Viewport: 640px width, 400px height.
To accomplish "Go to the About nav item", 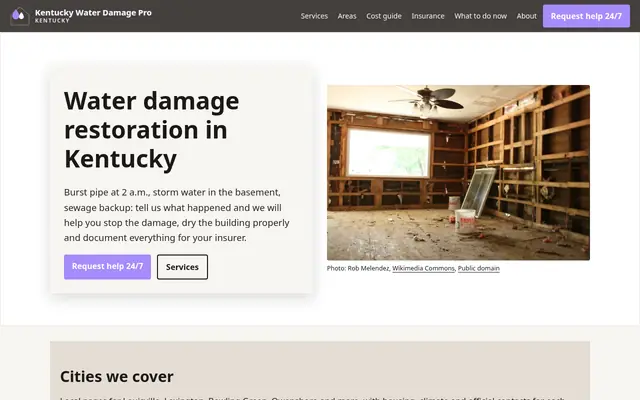I will pos(527,16).
